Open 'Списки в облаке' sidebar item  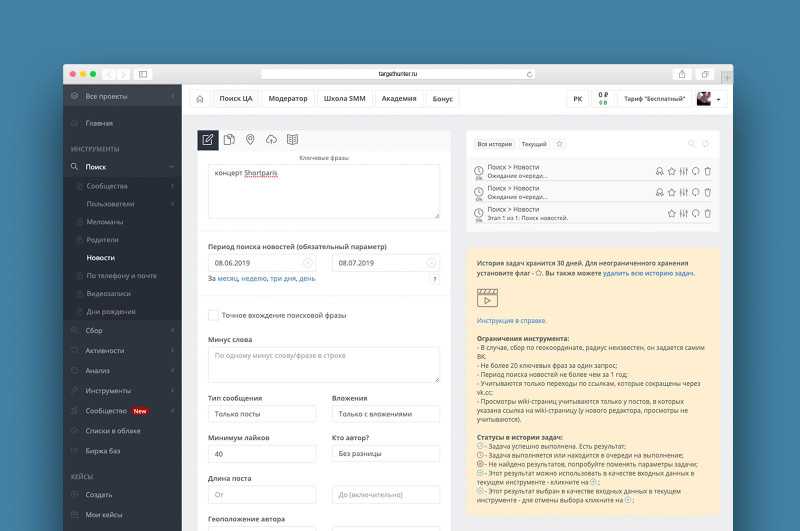113,431
